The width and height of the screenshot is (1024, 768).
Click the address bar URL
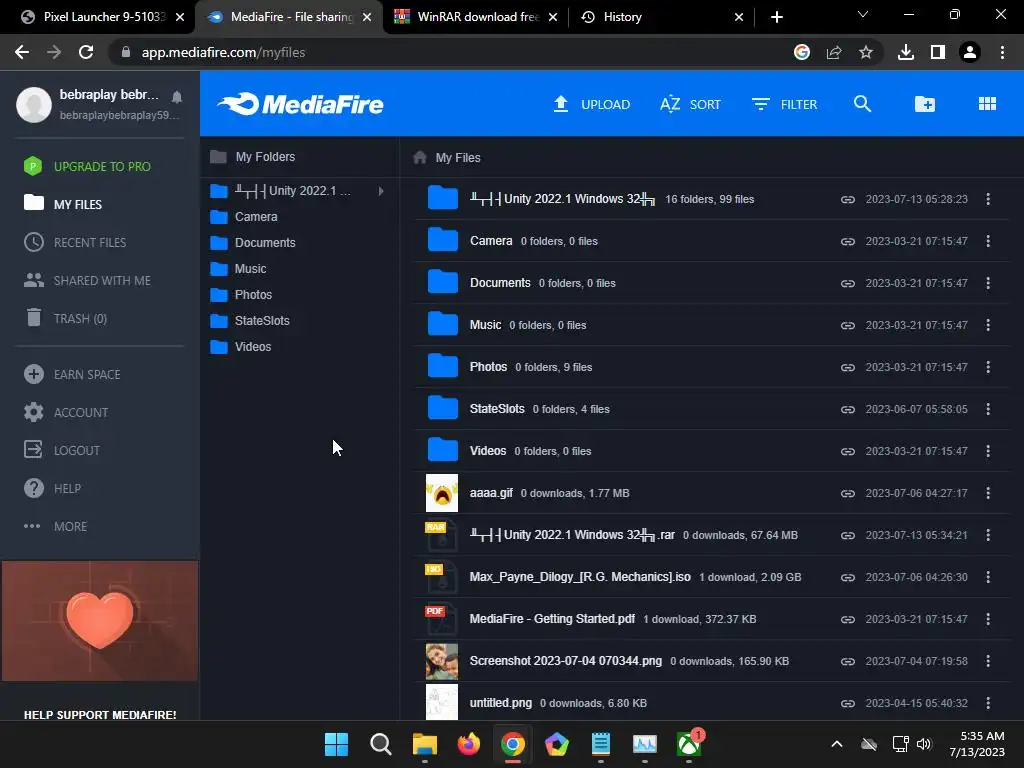223,52
